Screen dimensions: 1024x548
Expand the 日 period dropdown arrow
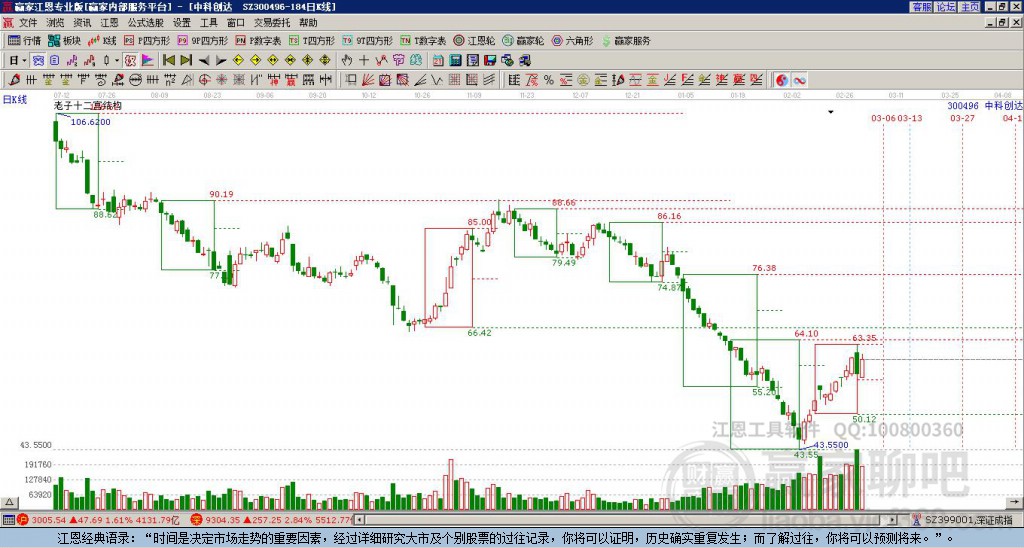coord(24,60)
